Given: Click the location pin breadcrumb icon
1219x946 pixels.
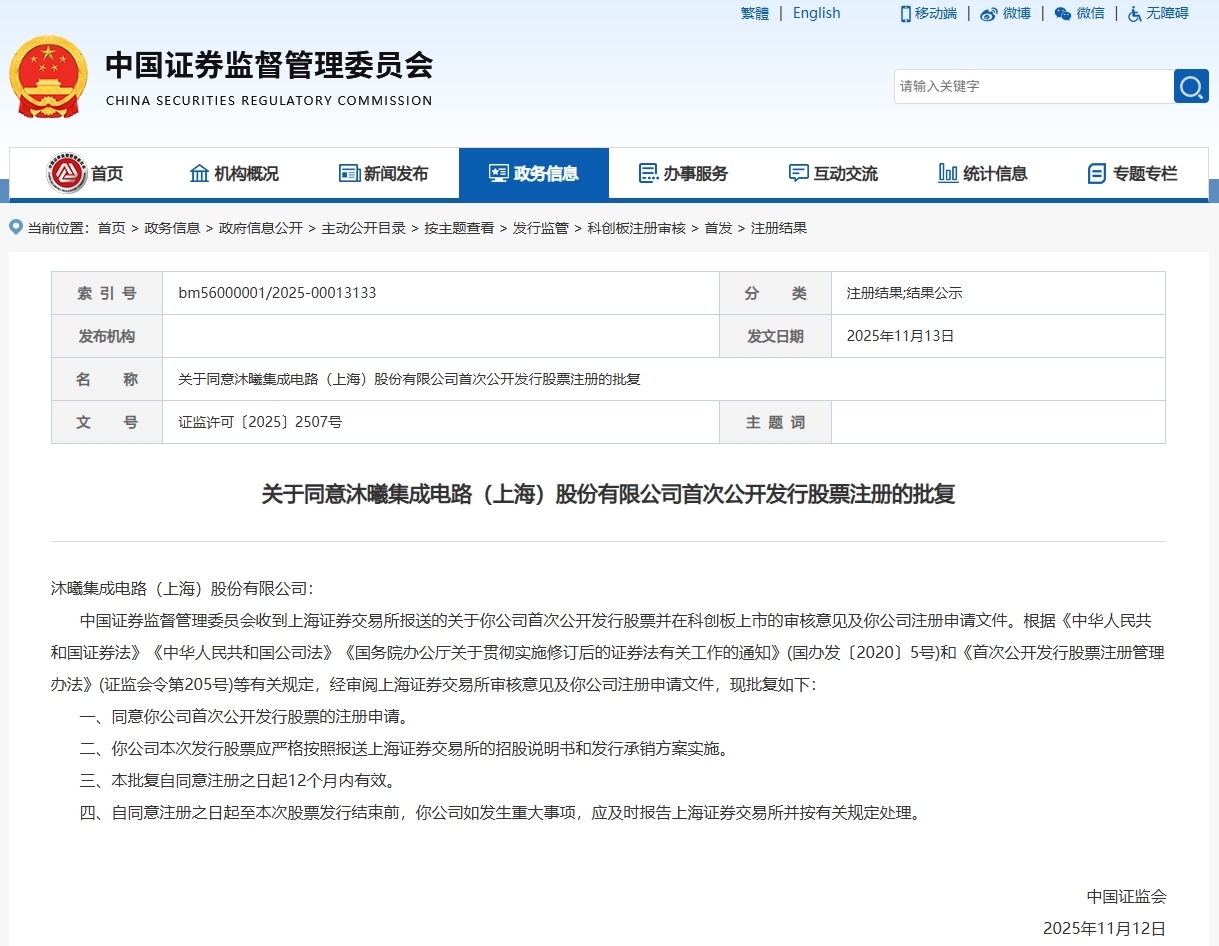Looking at the screenshot, I should click(x=16, y=227).
